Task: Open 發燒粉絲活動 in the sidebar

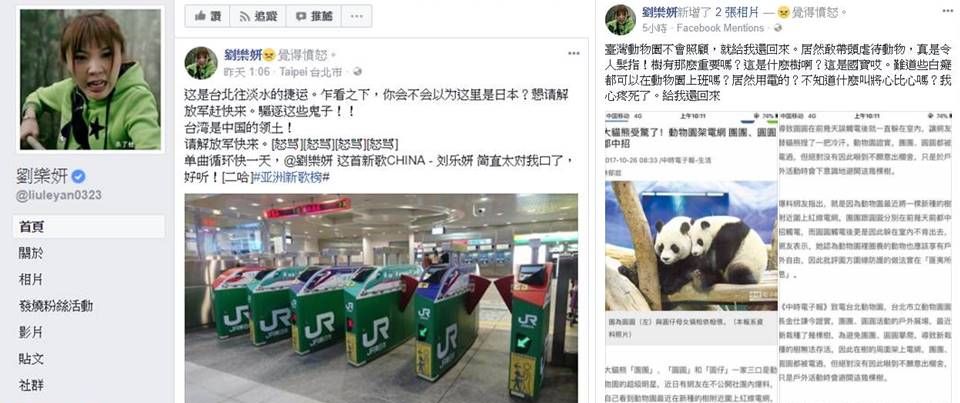Action: point(56,306)
